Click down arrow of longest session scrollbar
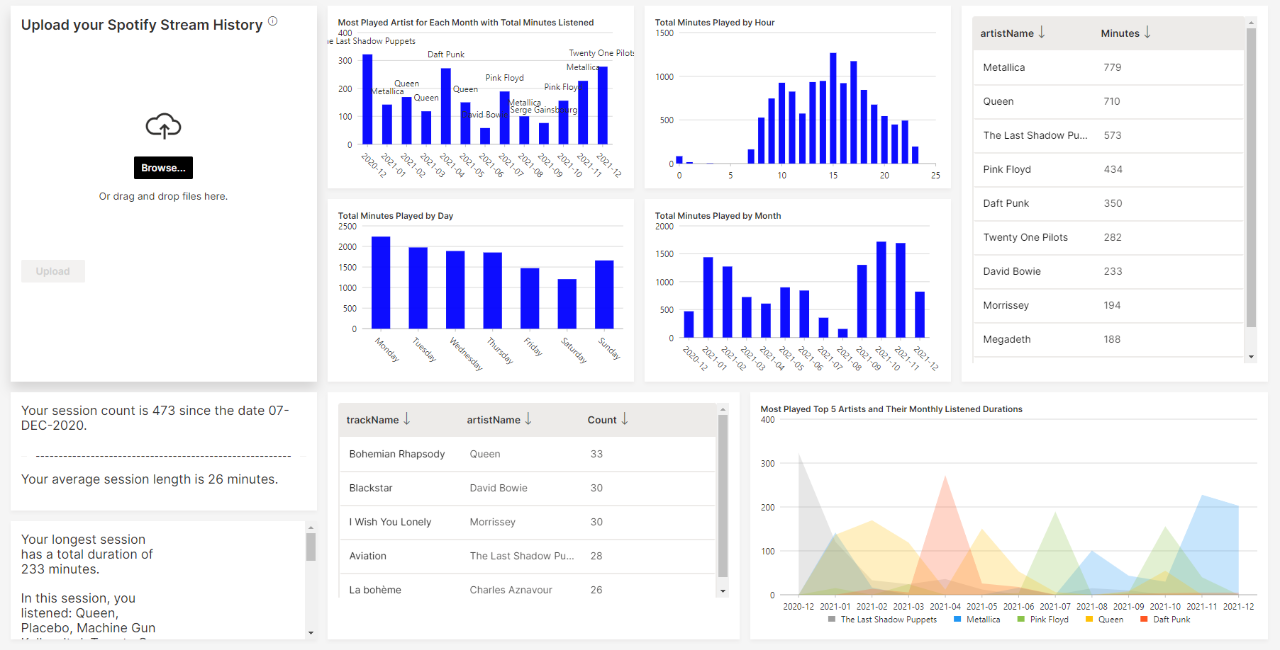The height and width of the screenshot is (650, 1280). pyautogui.click(x=311, y=632)
